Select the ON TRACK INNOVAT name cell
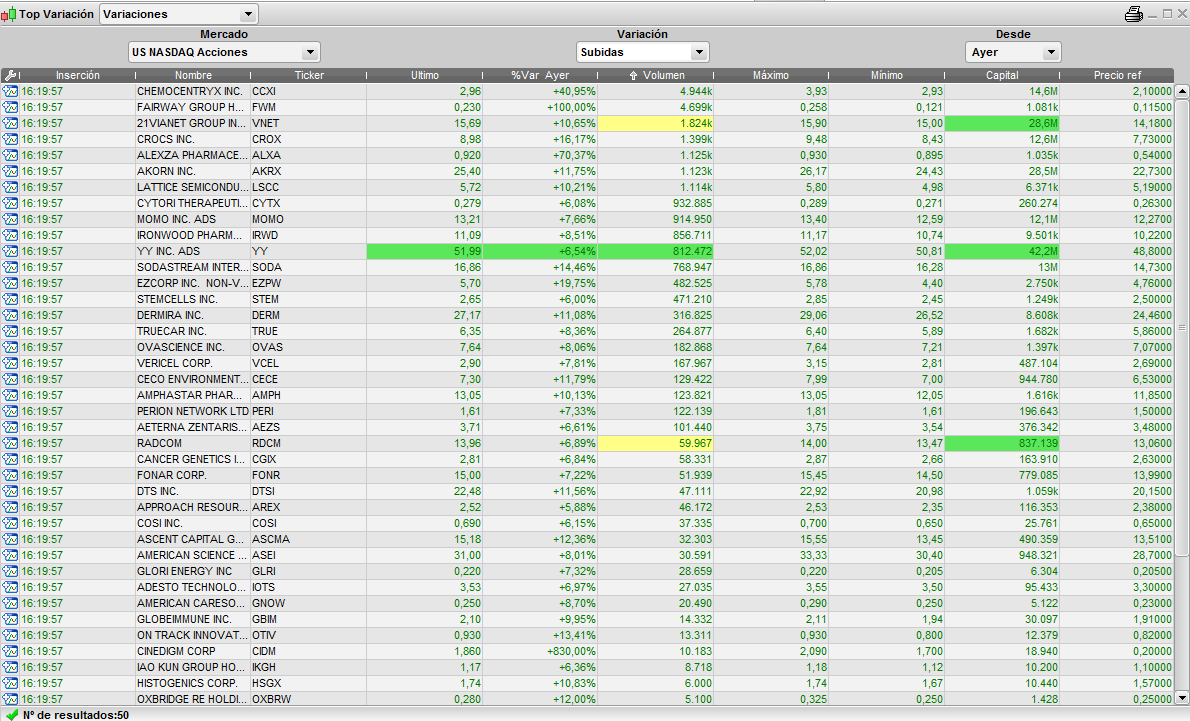This screenshot has width=1190, height=721. (193, 635)
